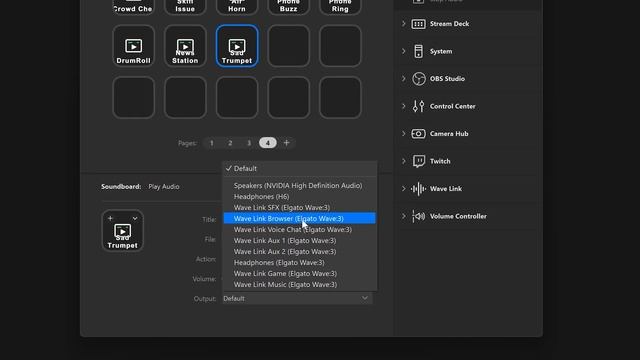Go to page 1
The width and height of the screenshot is (640, 360).
pos(211,143)
